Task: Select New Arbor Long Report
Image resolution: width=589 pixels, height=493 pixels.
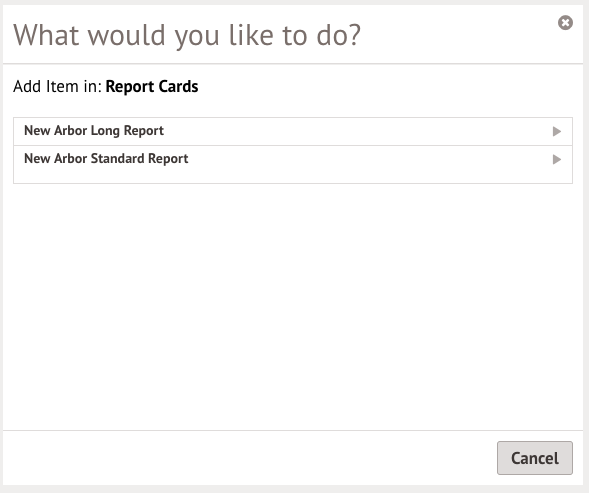Action: point(293,131)
